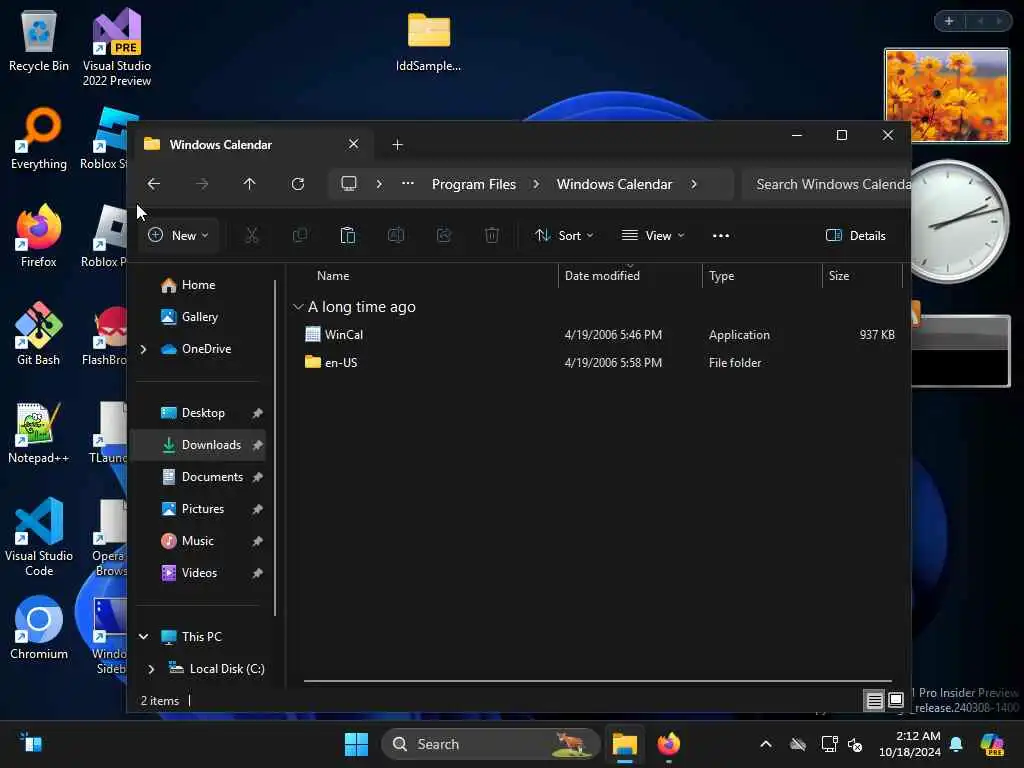
Task: Open Visual Studio Code shortcut
Action: [39, 537]
